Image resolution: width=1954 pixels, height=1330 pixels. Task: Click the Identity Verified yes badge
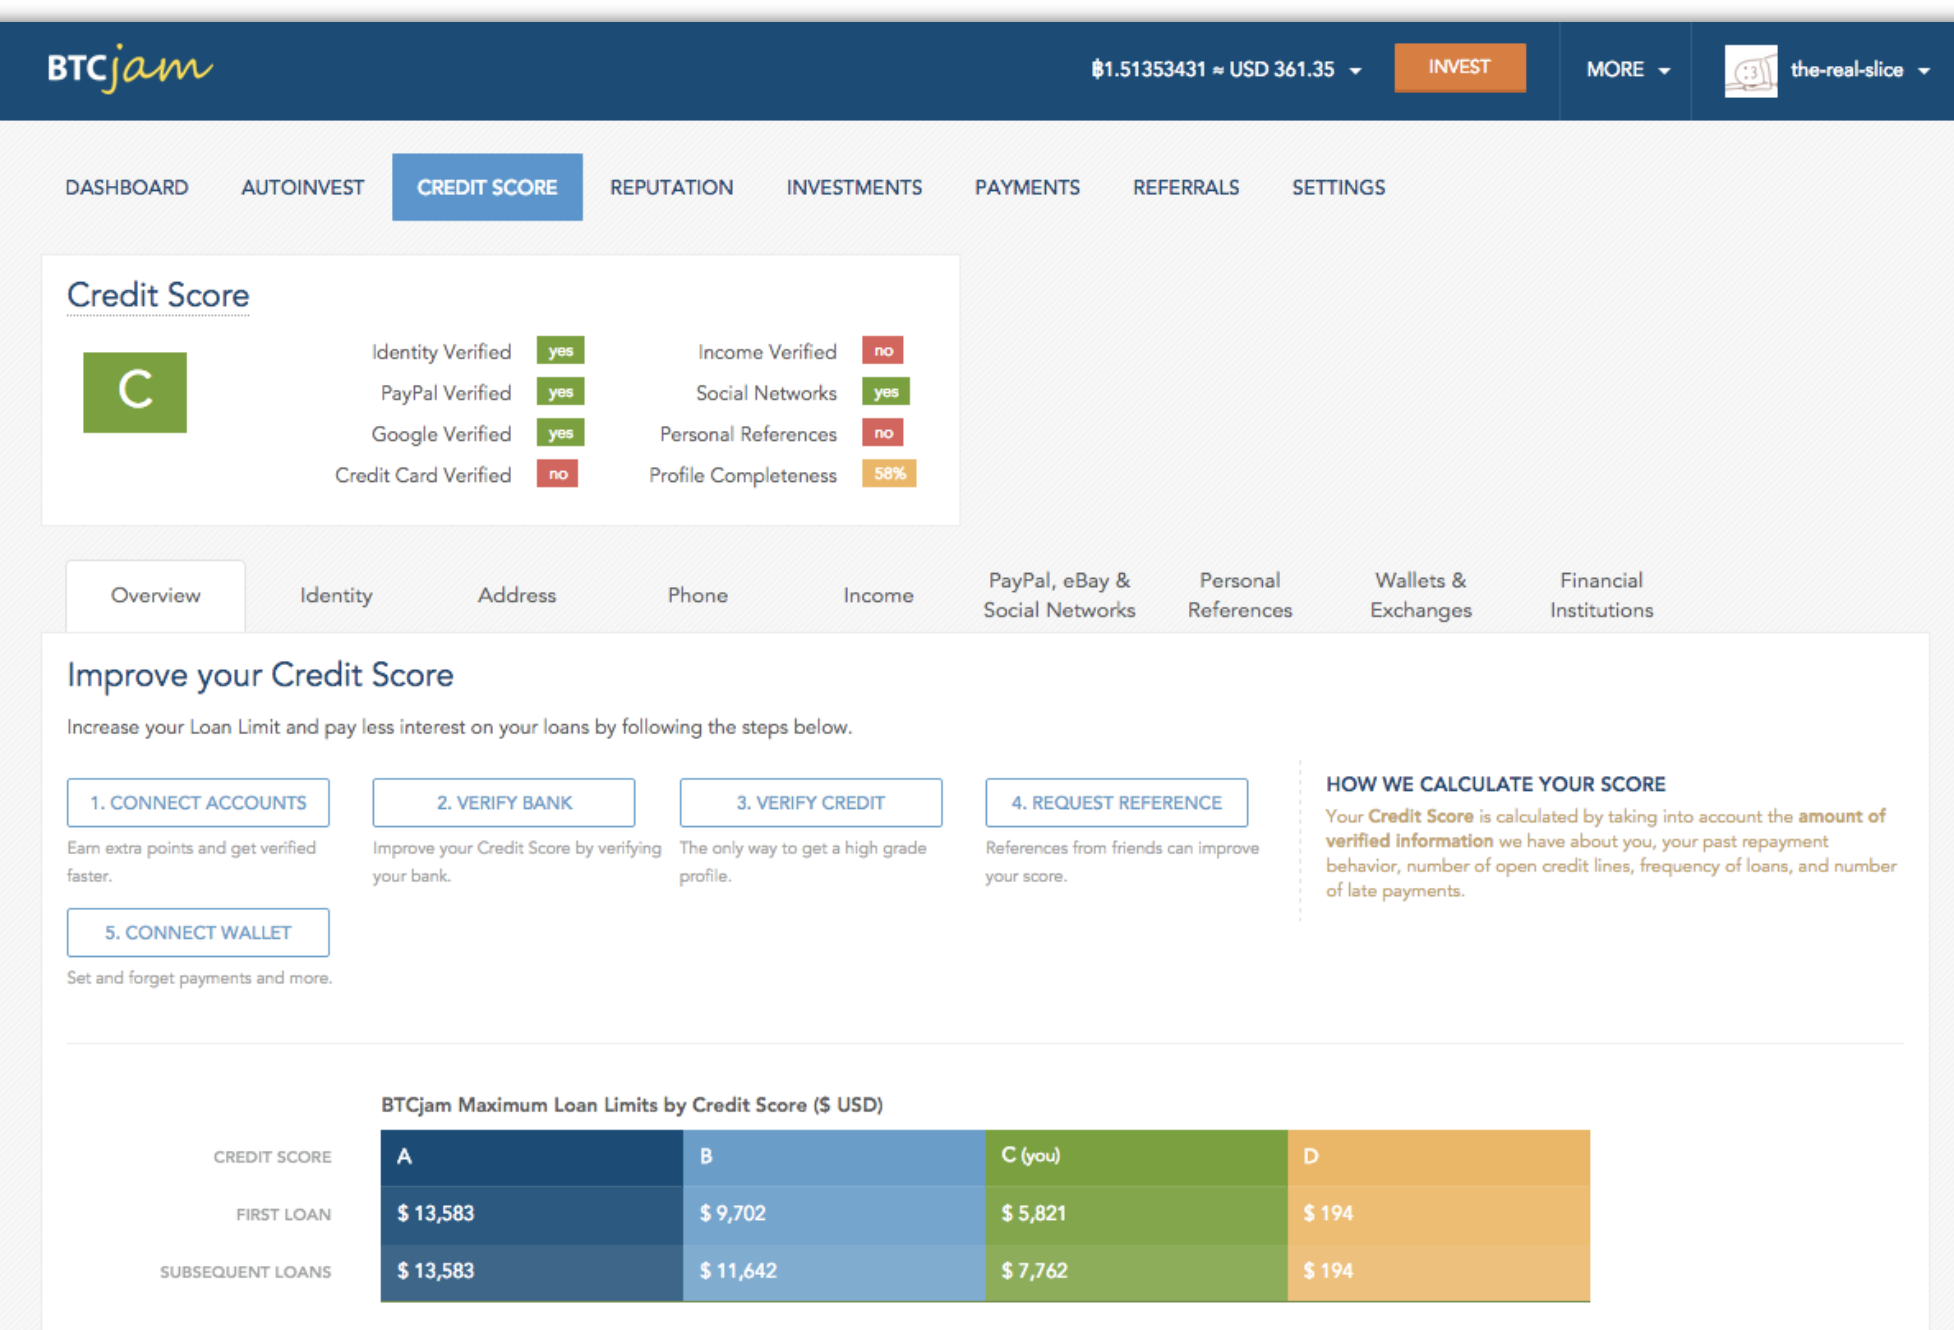[560, 351]
